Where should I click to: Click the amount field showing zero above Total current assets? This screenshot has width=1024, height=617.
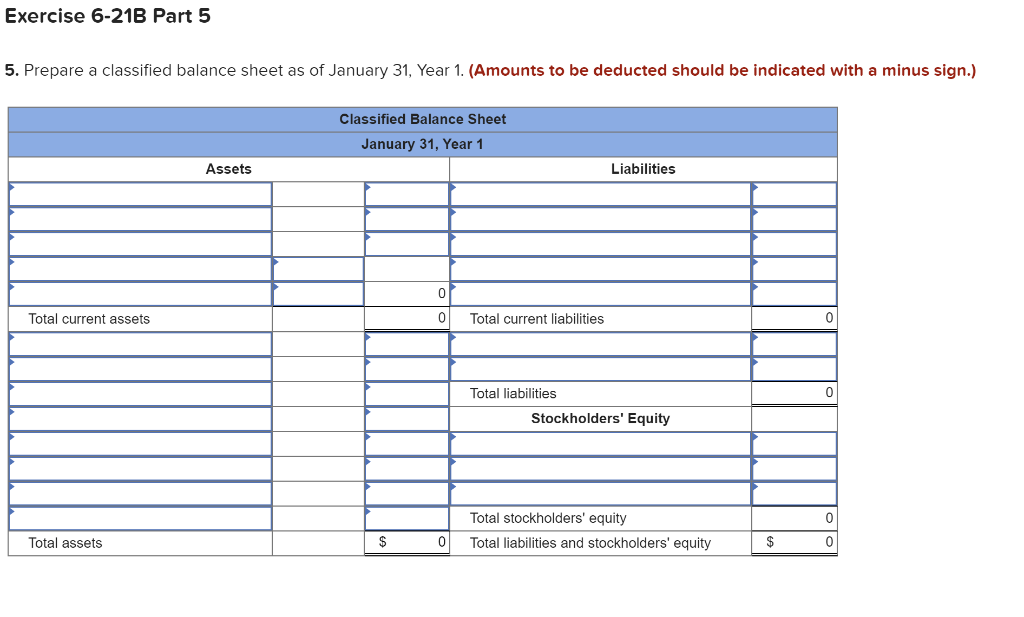coord(407,293)
